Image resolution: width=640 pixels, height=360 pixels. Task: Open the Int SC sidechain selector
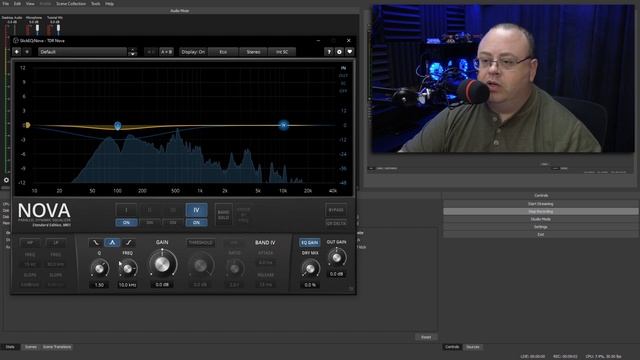click(x=282, y=52)
